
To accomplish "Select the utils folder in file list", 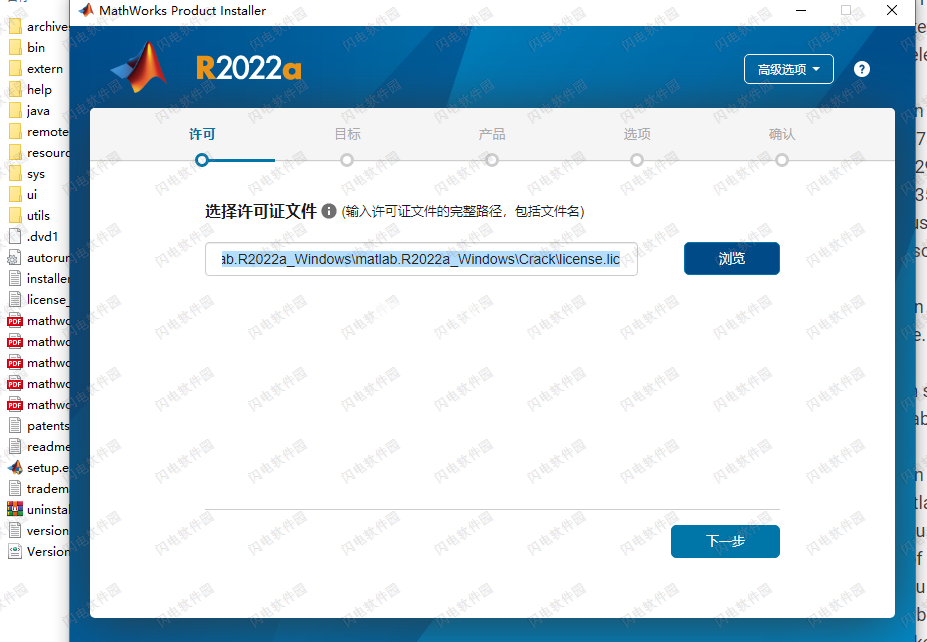I will coord(30,215).
